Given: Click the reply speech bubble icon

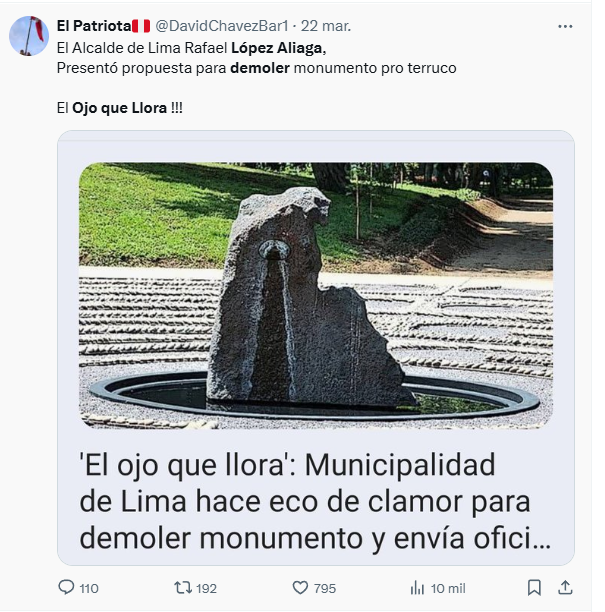Looking at the screenshot, I should pyautogui.click(x=66, y=587).
